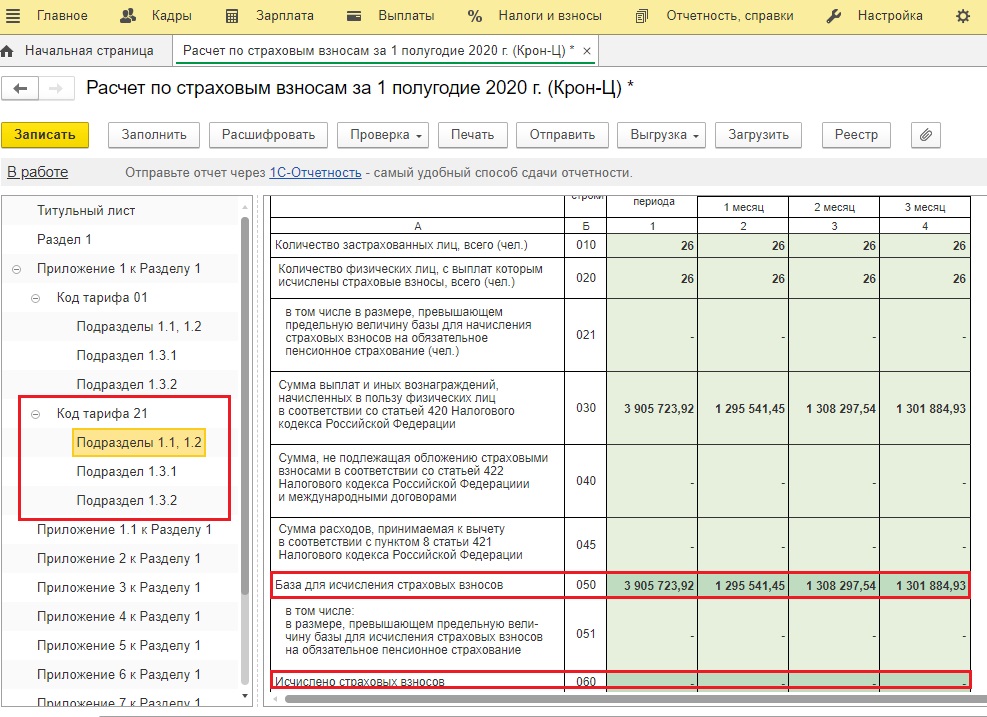Go back with the left arrow button
Viewport: 987px width, 717px height.
[20, 88]
